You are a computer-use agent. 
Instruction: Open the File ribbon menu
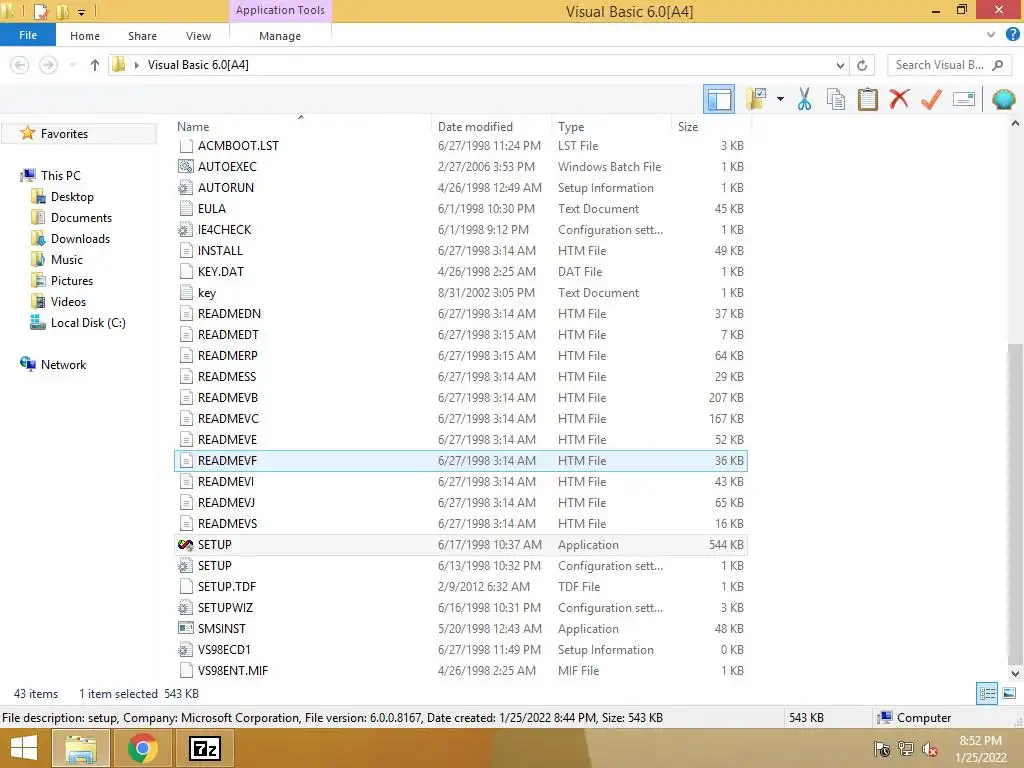click(x=27, y=35)
